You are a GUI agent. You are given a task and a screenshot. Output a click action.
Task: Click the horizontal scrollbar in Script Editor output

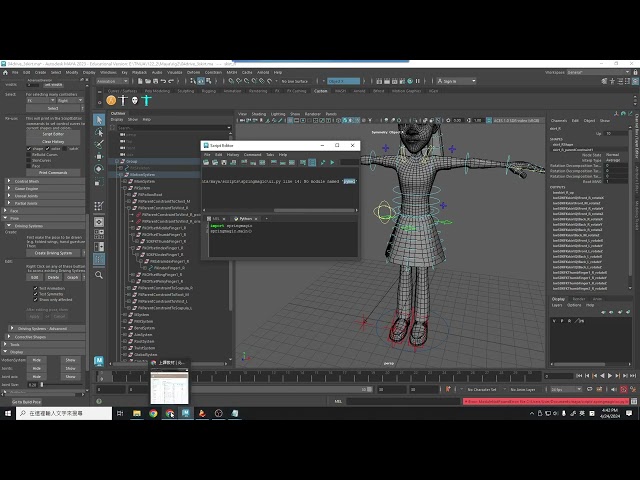[314, 211]
